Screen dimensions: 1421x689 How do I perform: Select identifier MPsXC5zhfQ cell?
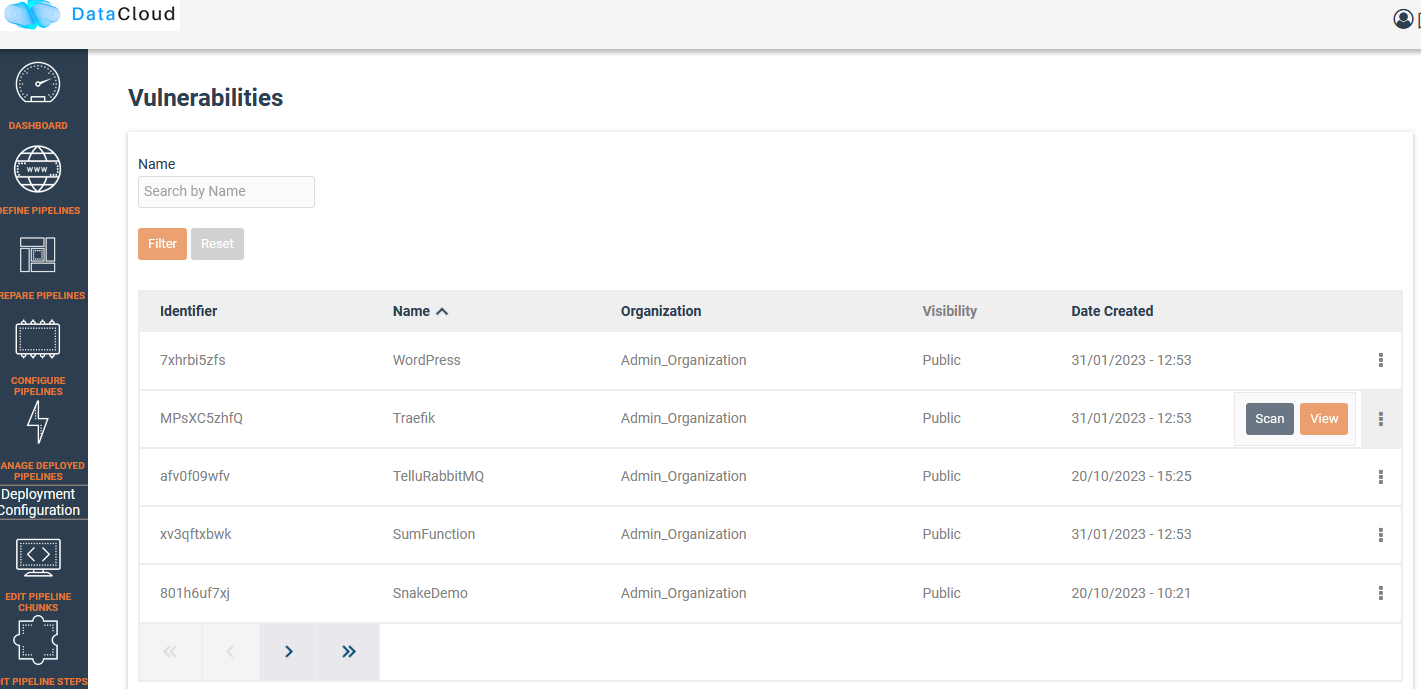201,418
